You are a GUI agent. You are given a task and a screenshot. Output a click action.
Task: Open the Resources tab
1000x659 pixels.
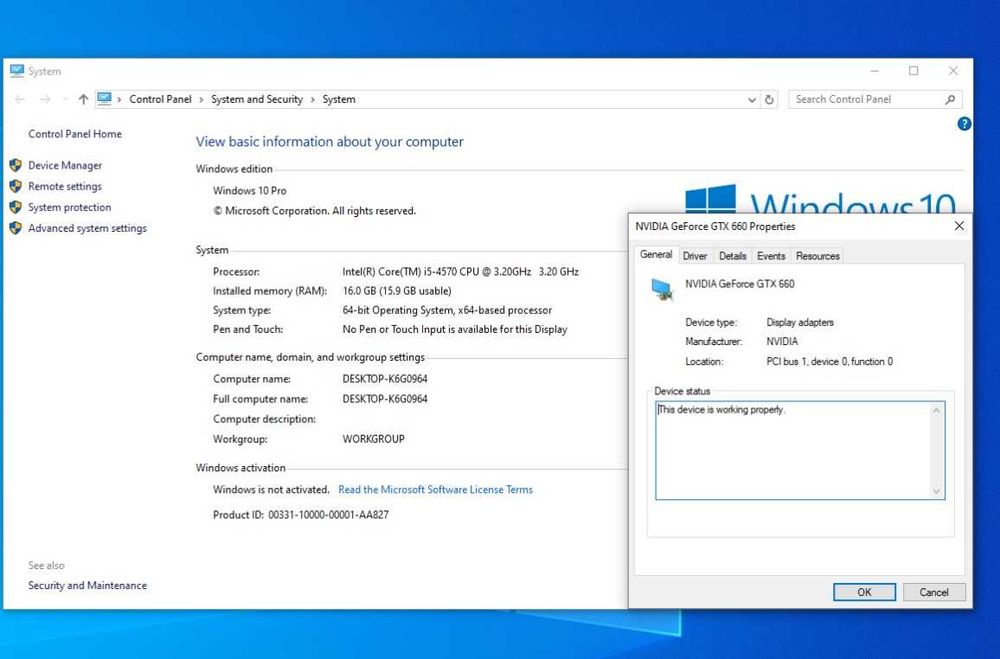pos(818,256)
